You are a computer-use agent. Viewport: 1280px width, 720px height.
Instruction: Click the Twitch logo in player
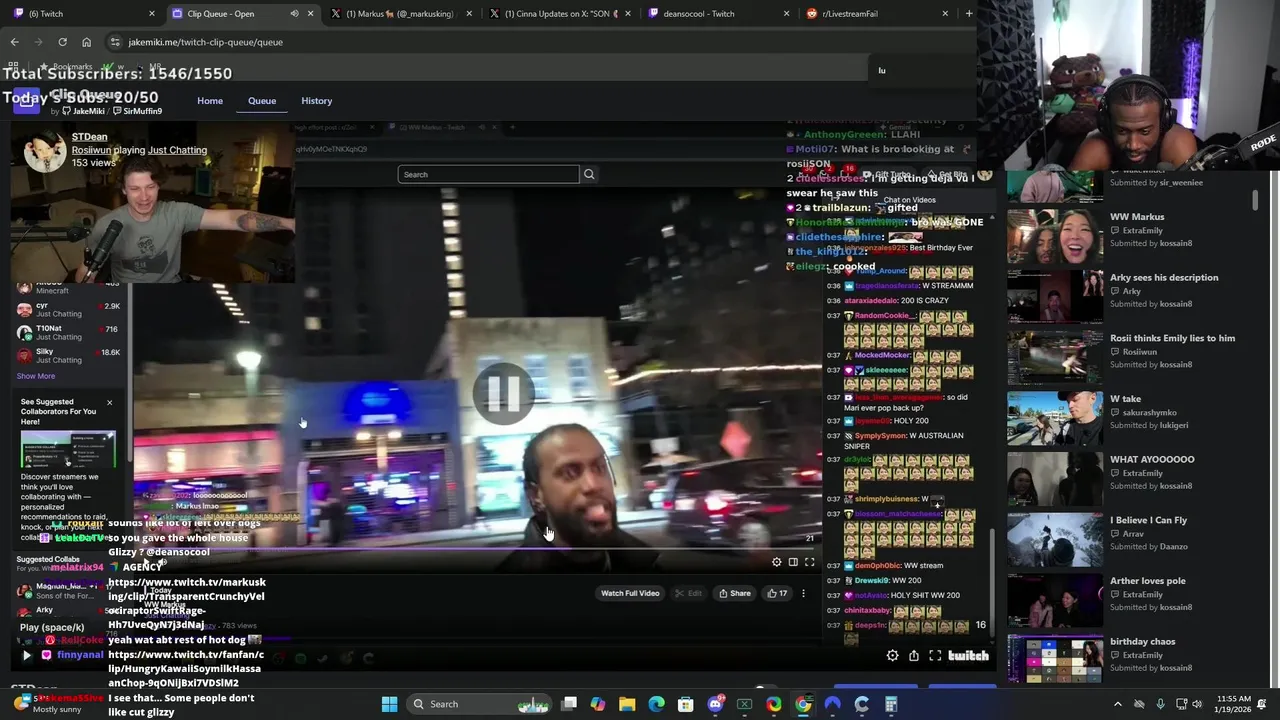pyautogui.click(x=968, y=656)
